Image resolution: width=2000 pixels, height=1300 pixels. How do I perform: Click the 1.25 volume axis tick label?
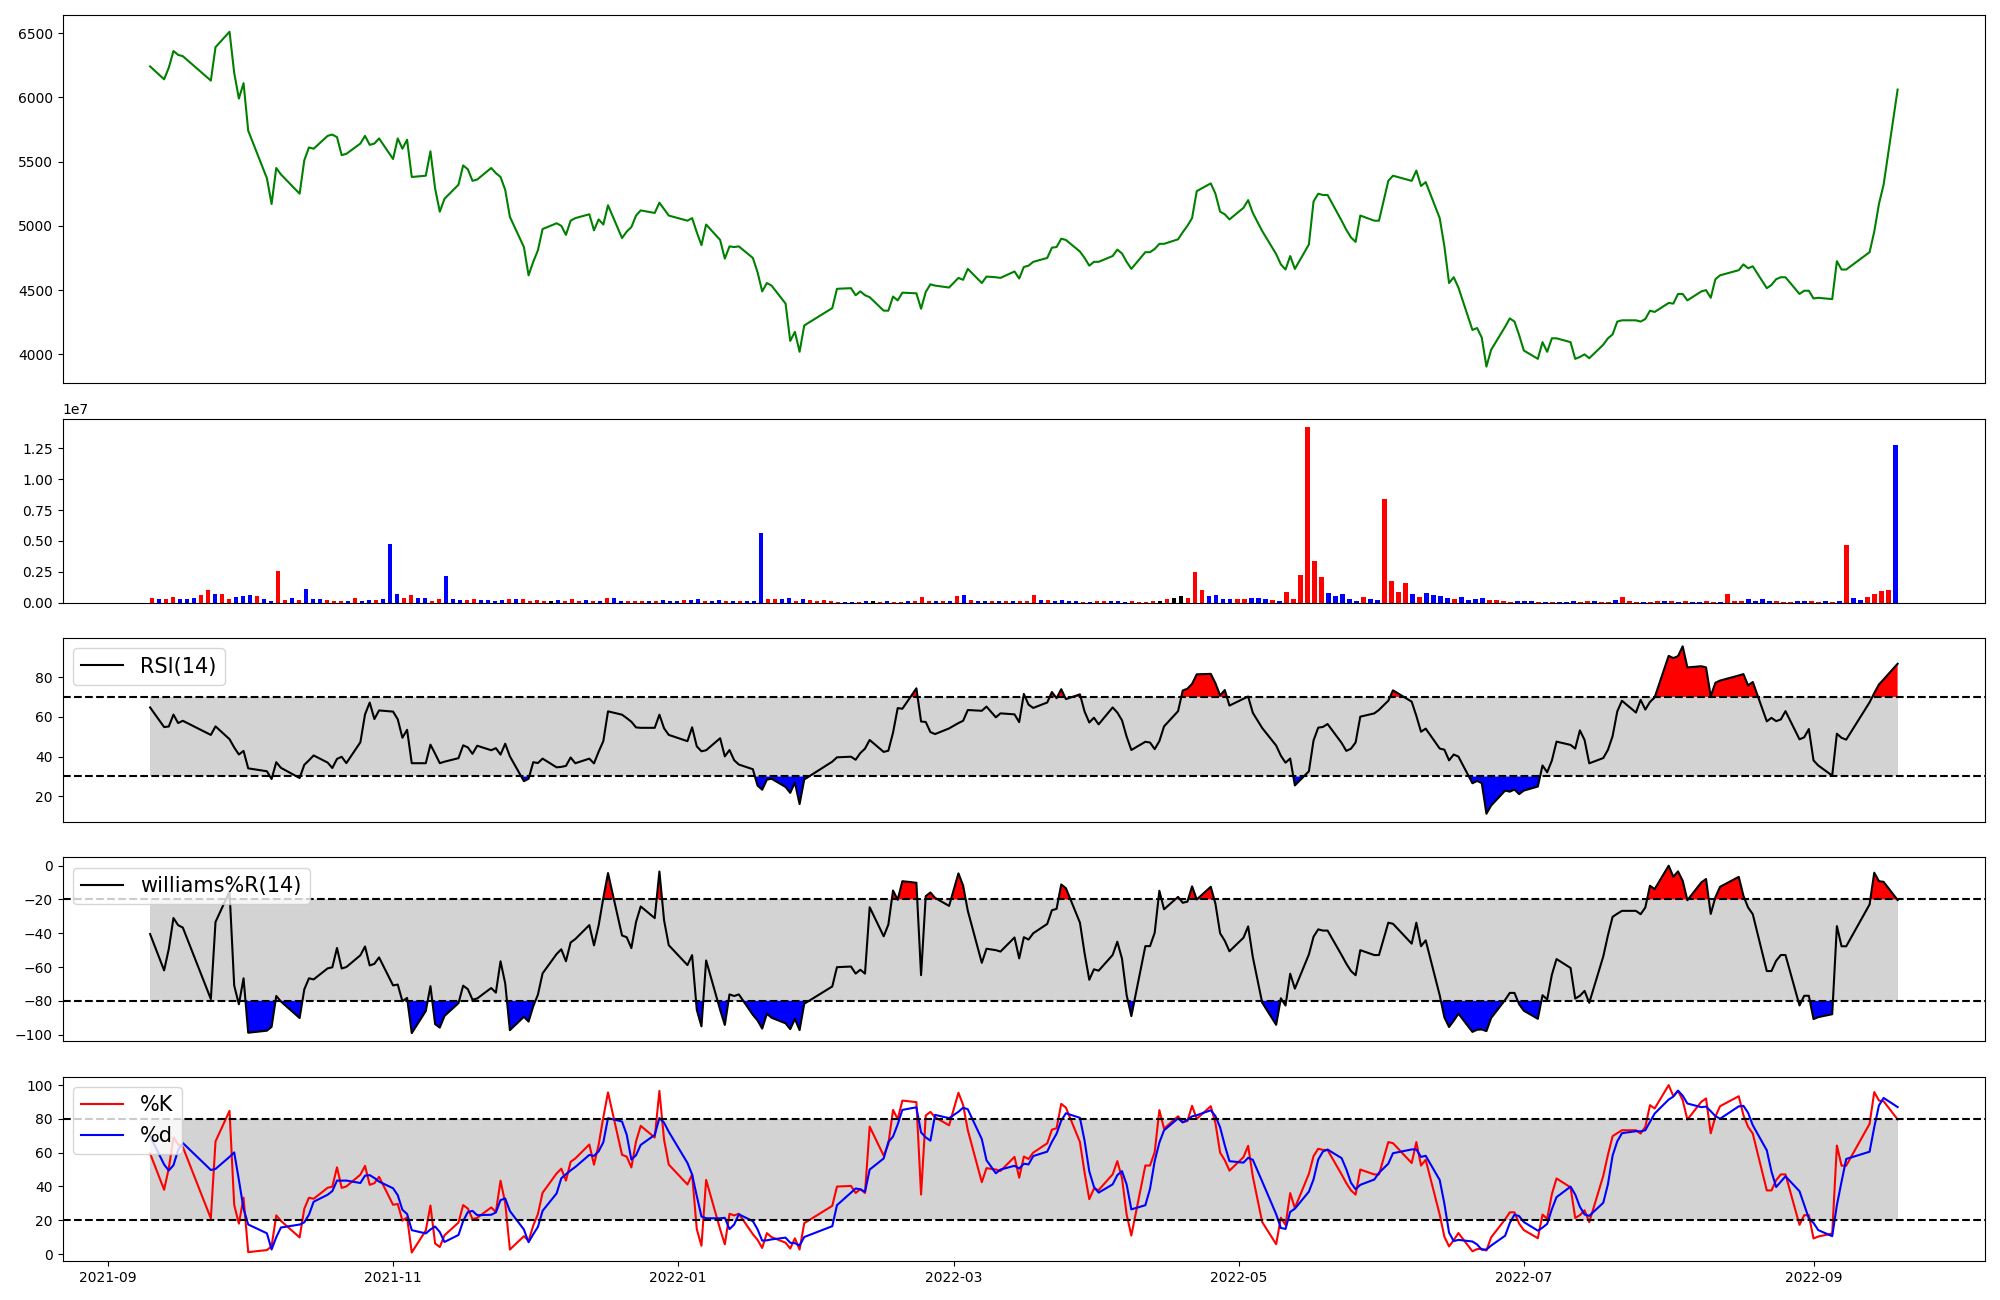tap(37, 449)
